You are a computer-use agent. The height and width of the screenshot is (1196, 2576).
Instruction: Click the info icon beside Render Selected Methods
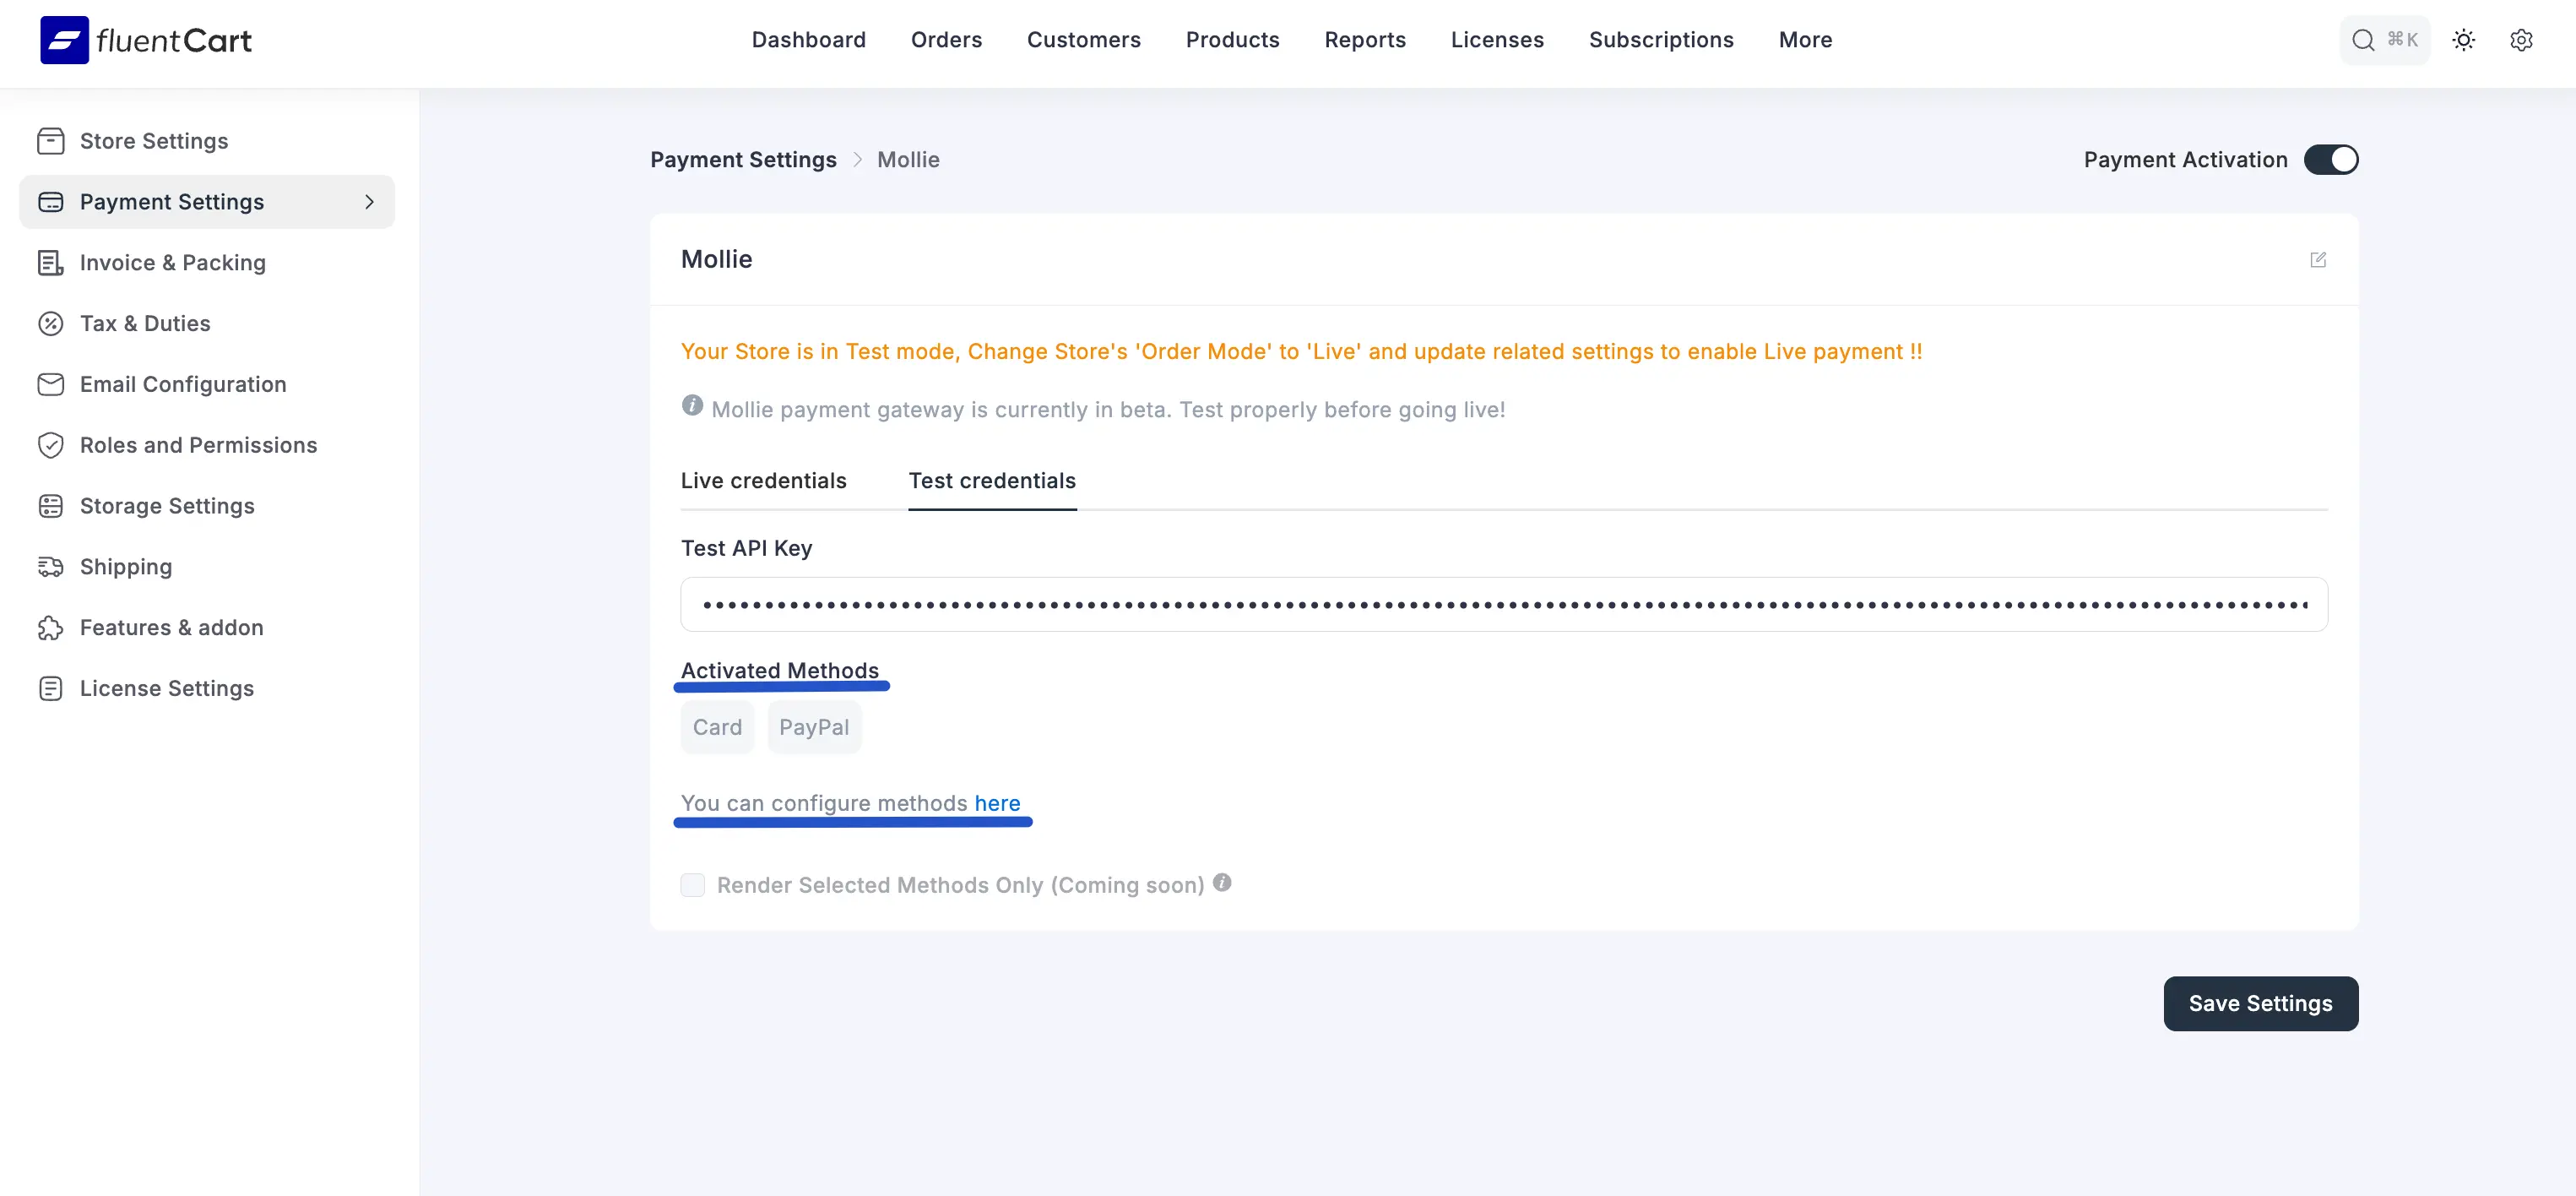tap(1222, 883)
